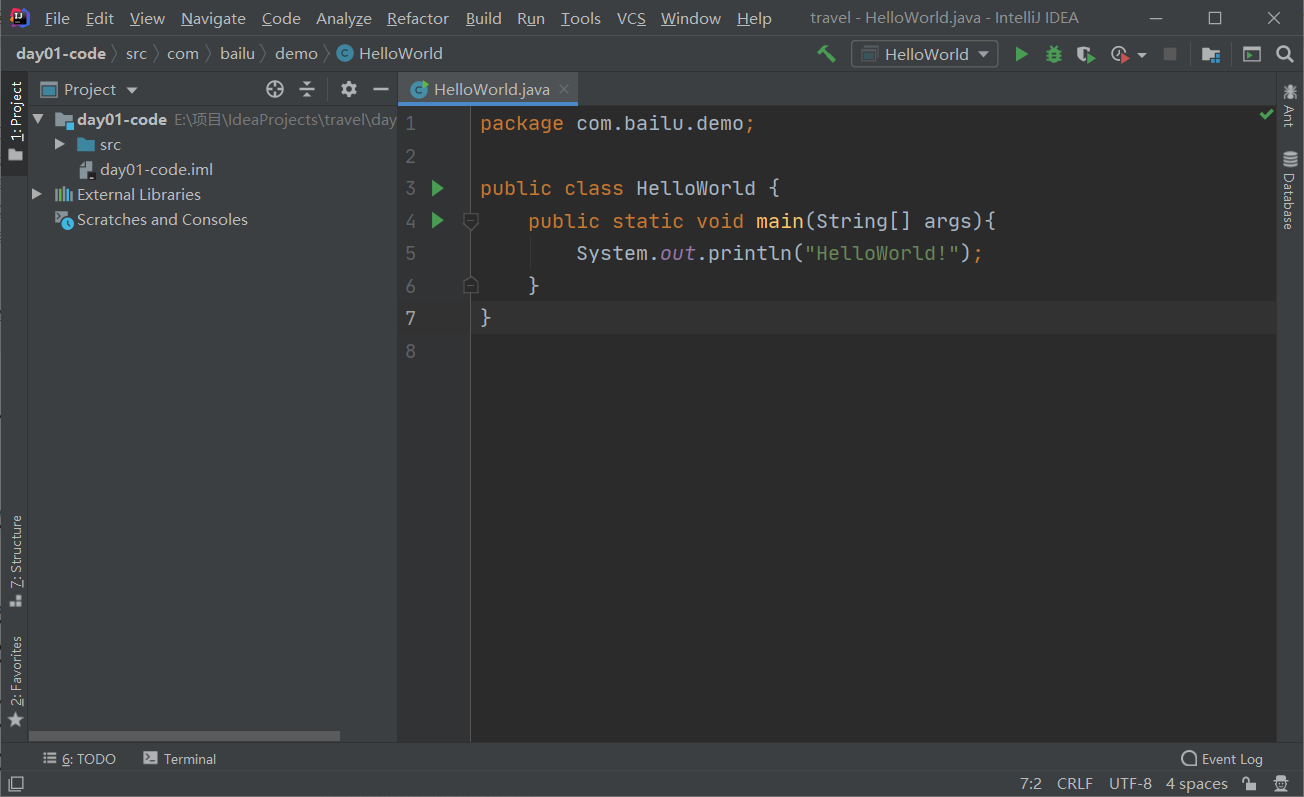Viewport: 1304px width, 797px height.
Task: Open the VCS menu
Action: (x=631, y=19)
